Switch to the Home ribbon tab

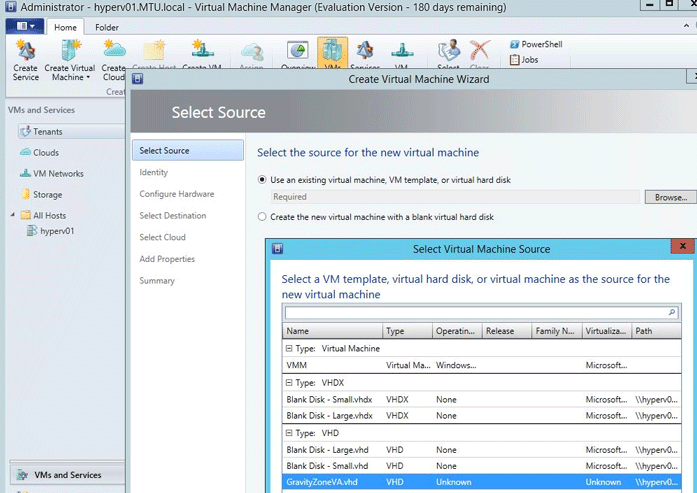pos(65,27)
